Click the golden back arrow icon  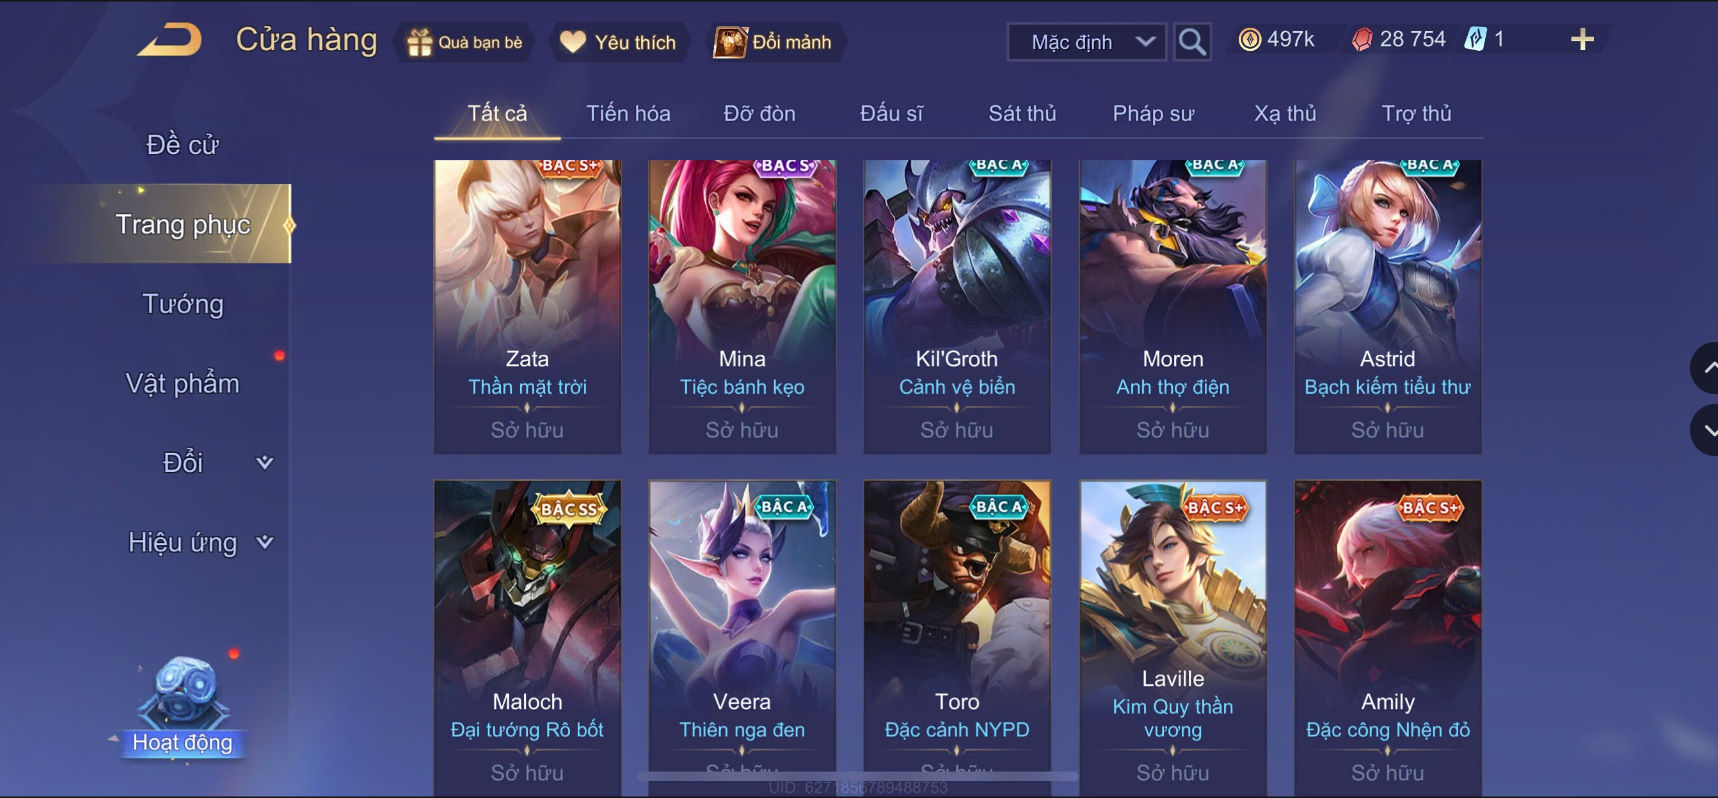click(170, 40)
